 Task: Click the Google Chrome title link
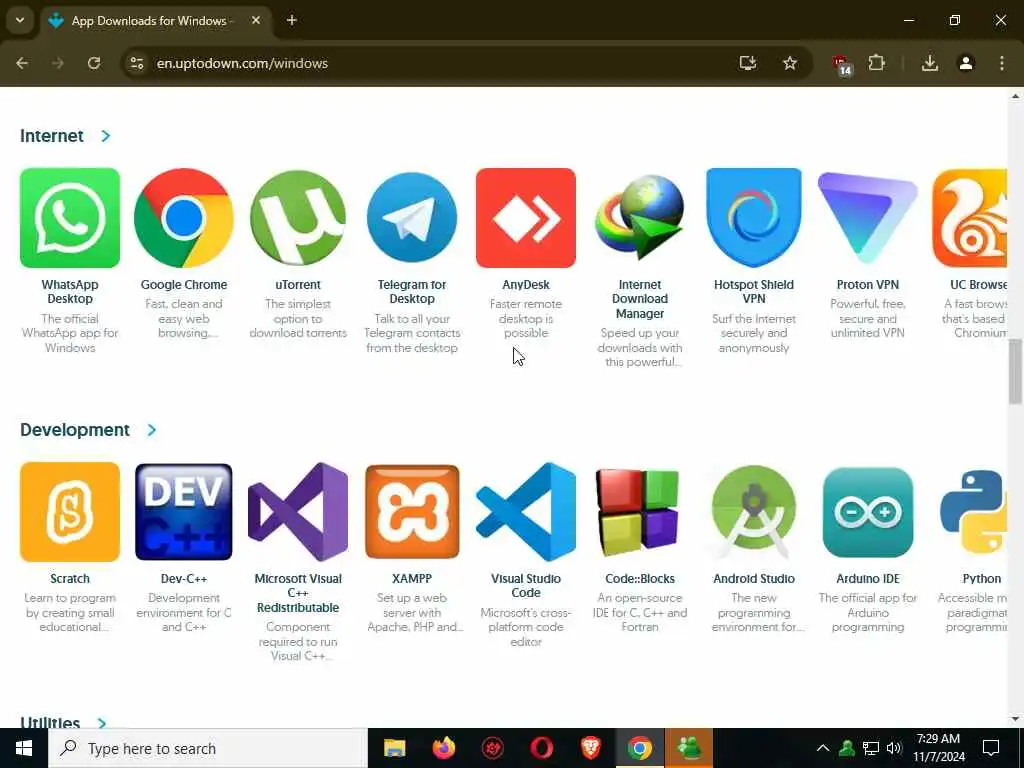click(x=184, y=285)
